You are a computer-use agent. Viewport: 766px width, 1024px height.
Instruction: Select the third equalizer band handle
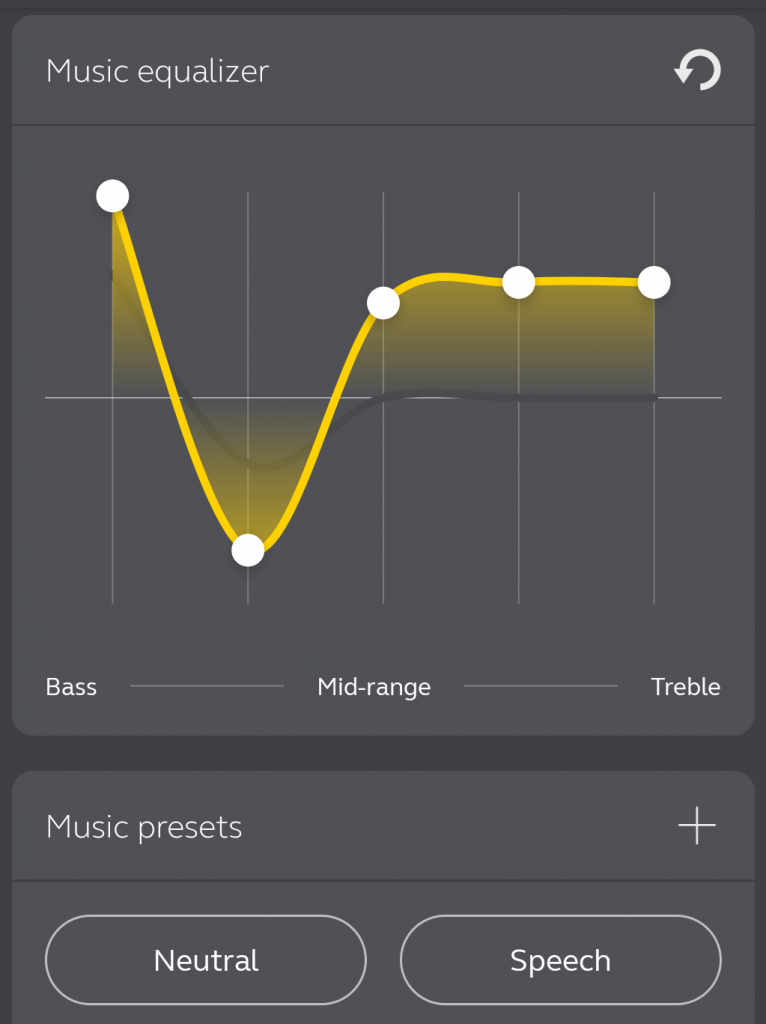click(383, 303)
